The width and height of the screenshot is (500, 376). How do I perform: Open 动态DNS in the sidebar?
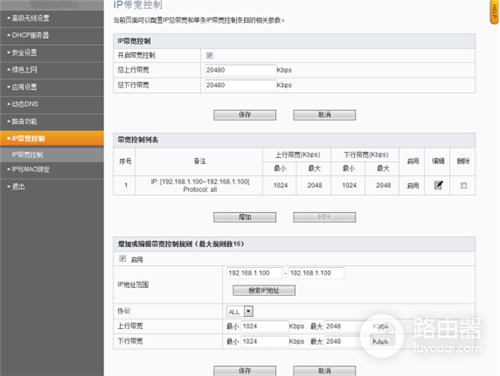(x=25, y=104)
